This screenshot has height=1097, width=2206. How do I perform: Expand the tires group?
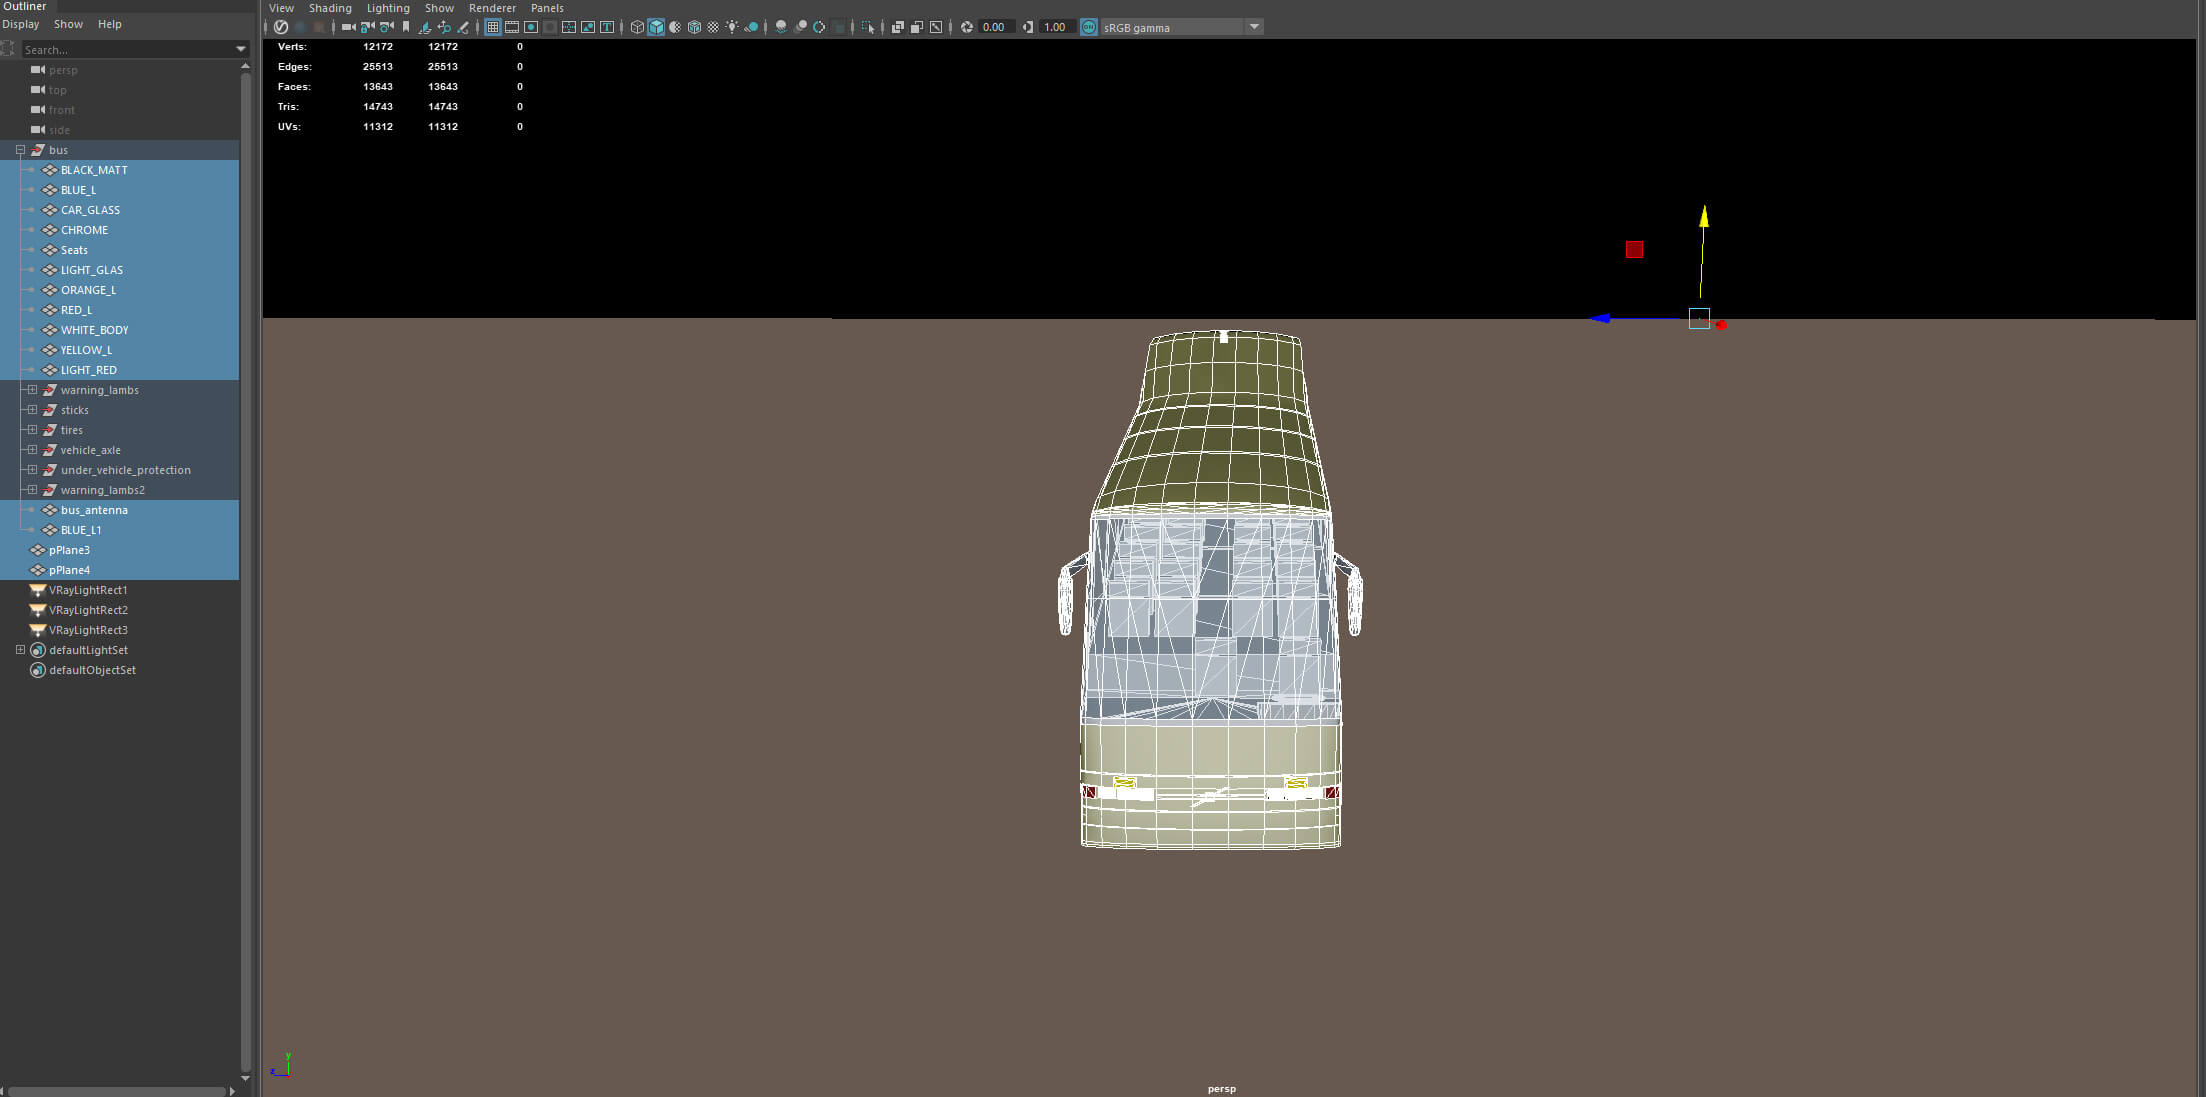click(32, 430)
